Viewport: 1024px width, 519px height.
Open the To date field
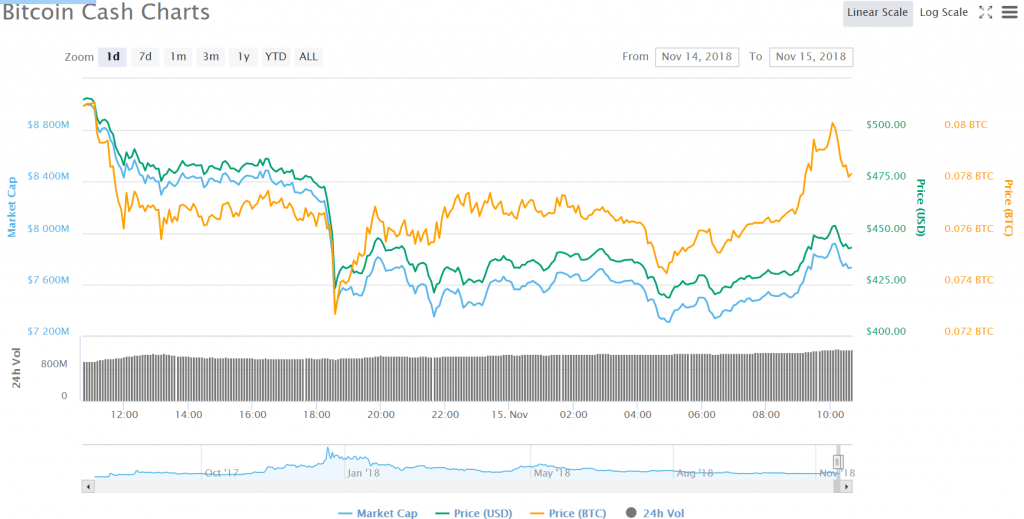point(811,57)
